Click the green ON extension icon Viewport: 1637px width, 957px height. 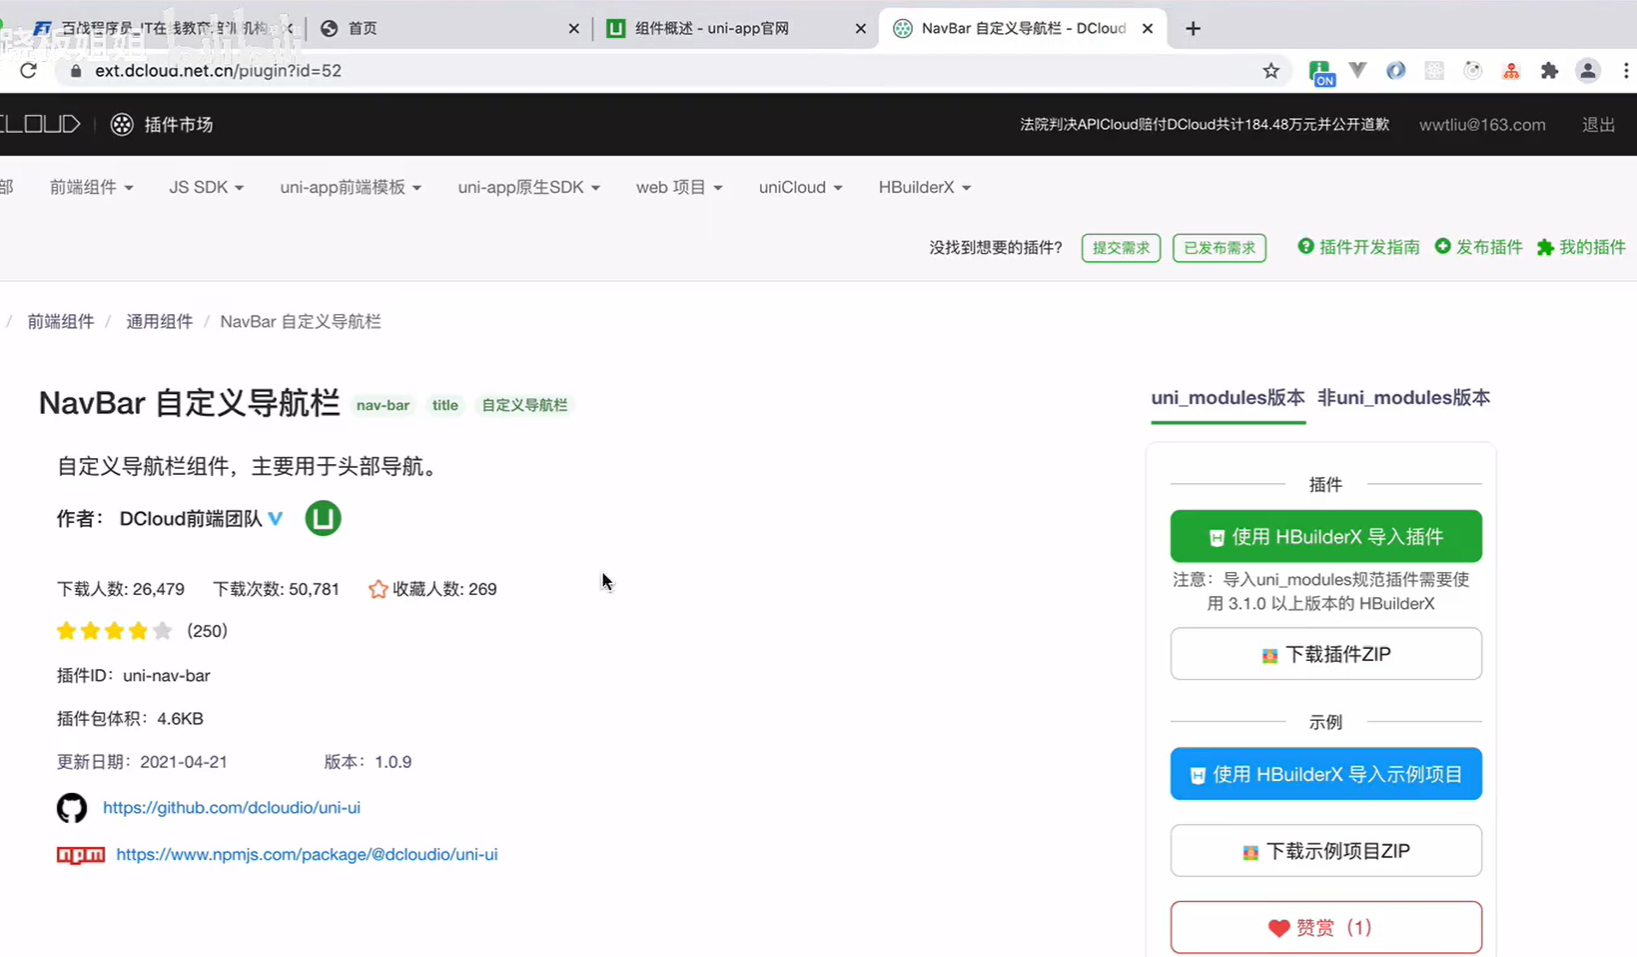point(1321,72)
